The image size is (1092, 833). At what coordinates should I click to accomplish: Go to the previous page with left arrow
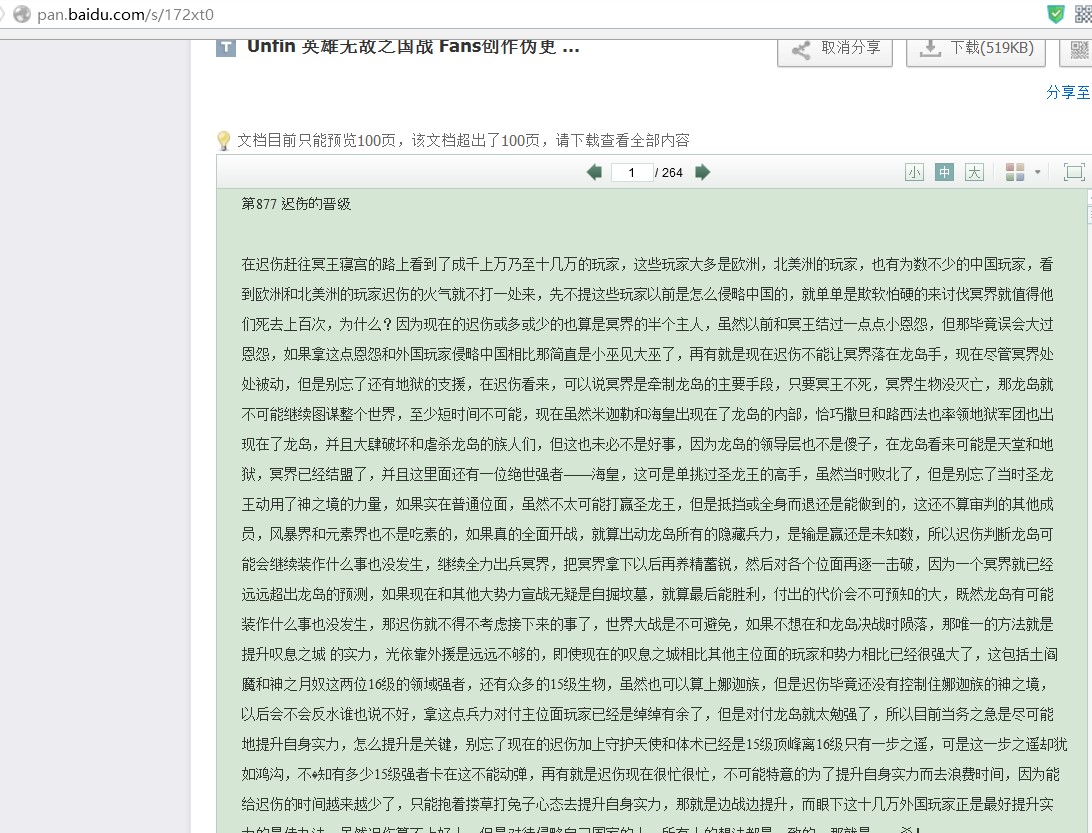(x=594, y=172)
